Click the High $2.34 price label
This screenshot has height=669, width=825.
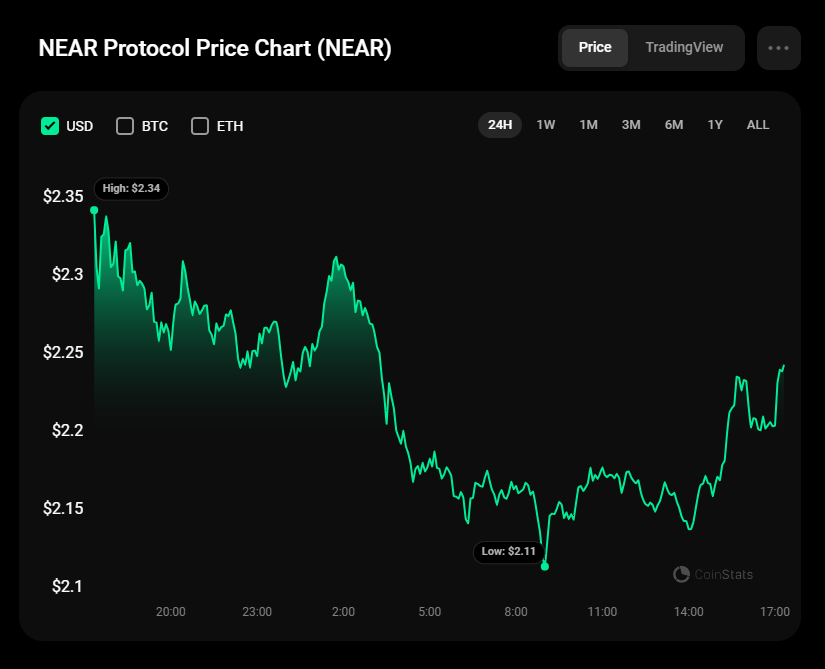click(x=131, y=188)
